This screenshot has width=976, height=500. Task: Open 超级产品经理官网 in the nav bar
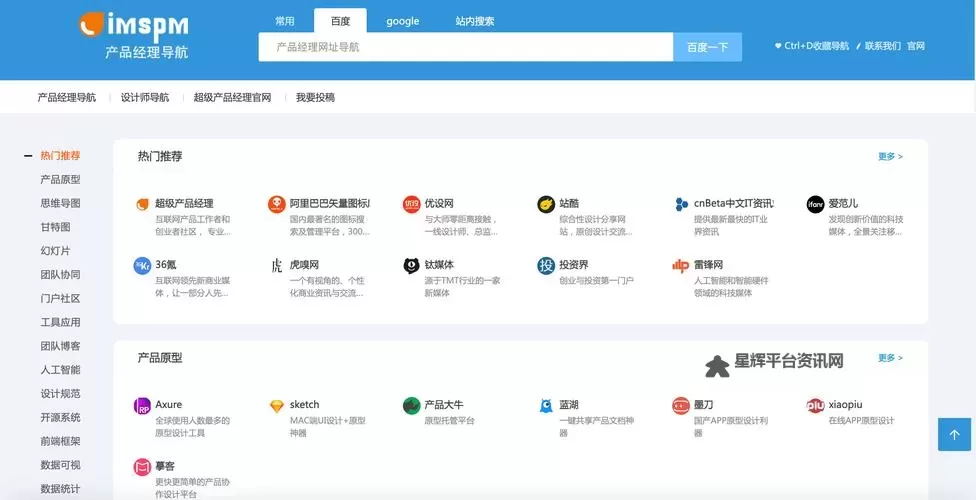pos(232,97)
